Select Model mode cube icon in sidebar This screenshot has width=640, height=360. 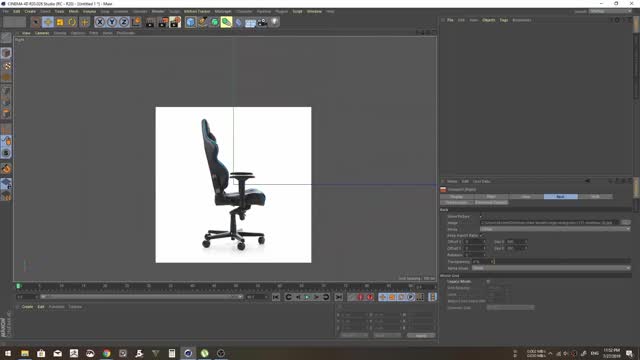tap(6, 53)
